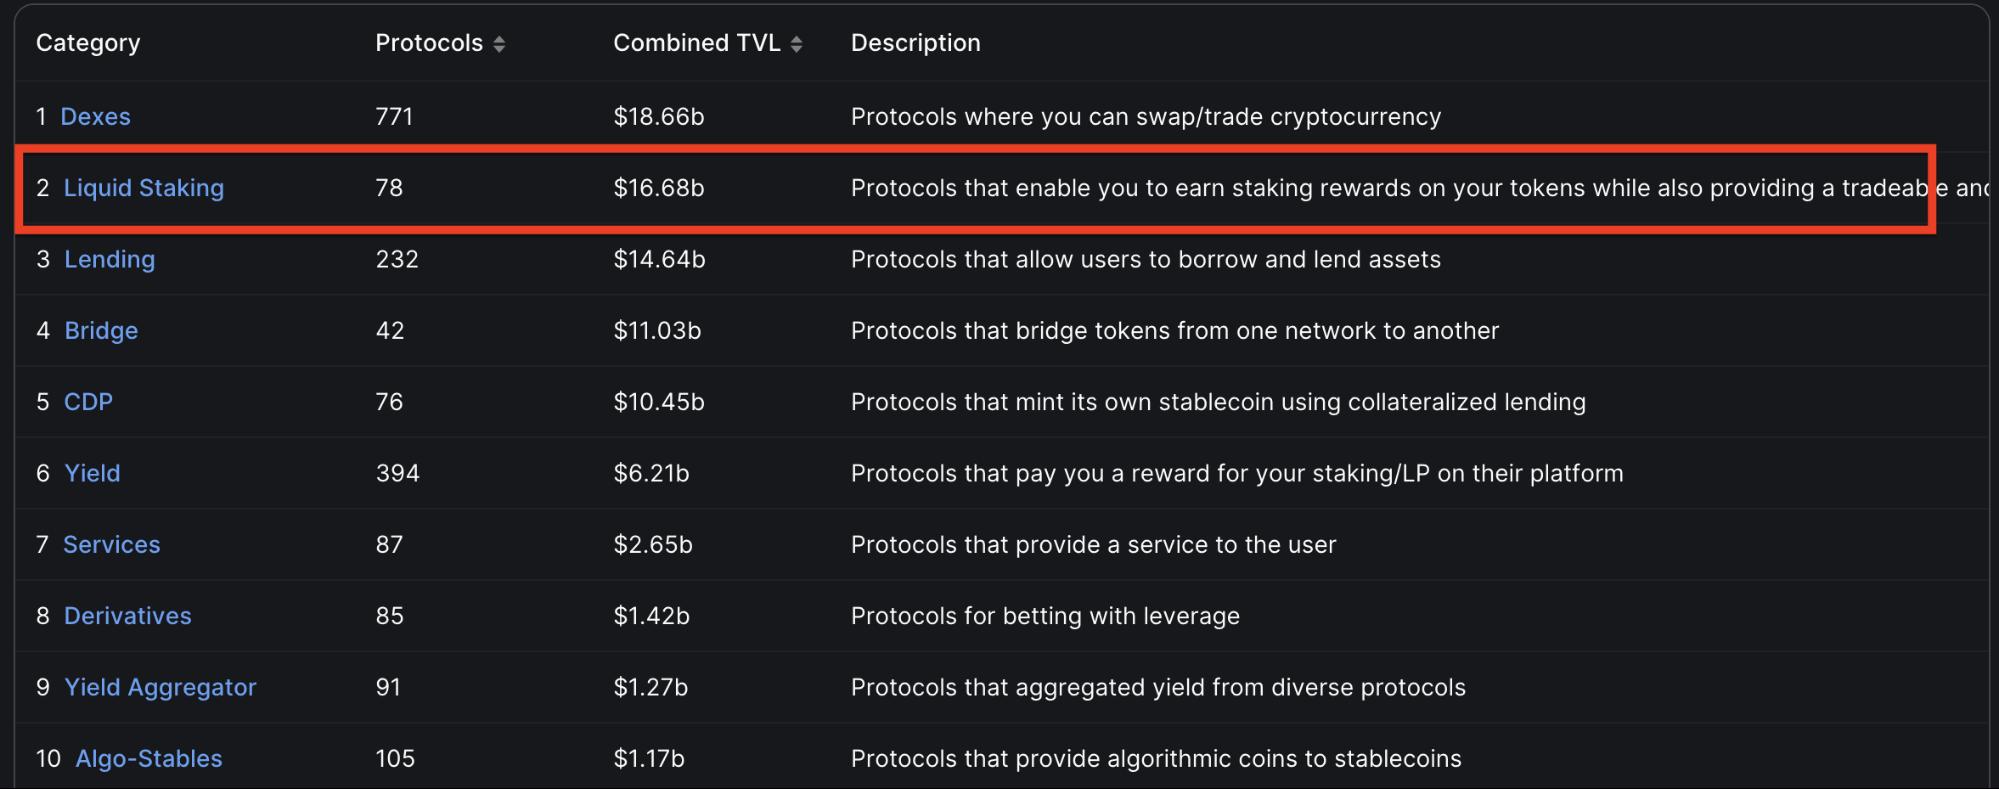Go to the Lending category
Viewport: 1999px width, 789px height.
click(109, 260)
